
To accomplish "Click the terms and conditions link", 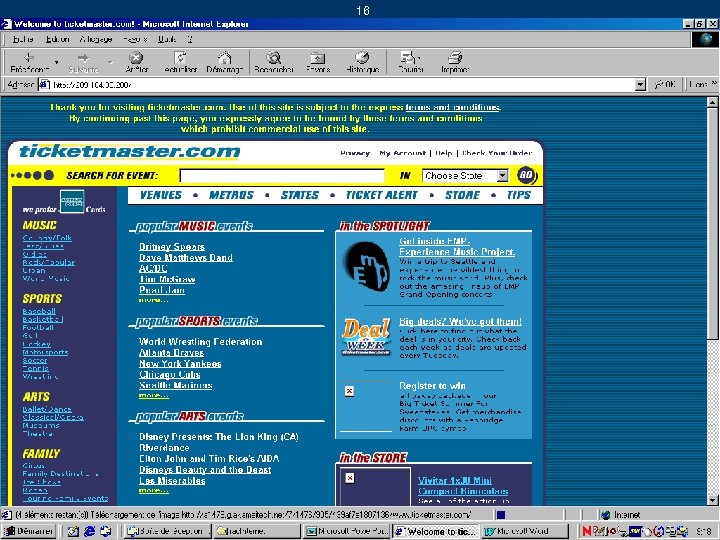I will (453, 107).
